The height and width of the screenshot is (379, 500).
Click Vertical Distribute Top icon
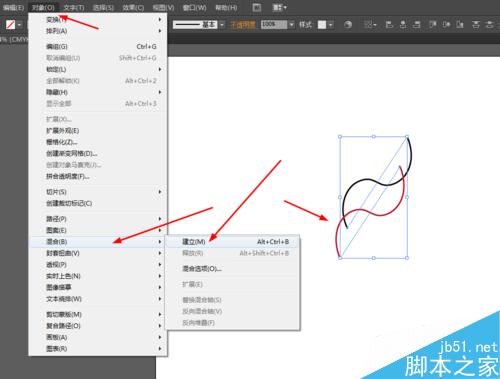tap(476, 25)
